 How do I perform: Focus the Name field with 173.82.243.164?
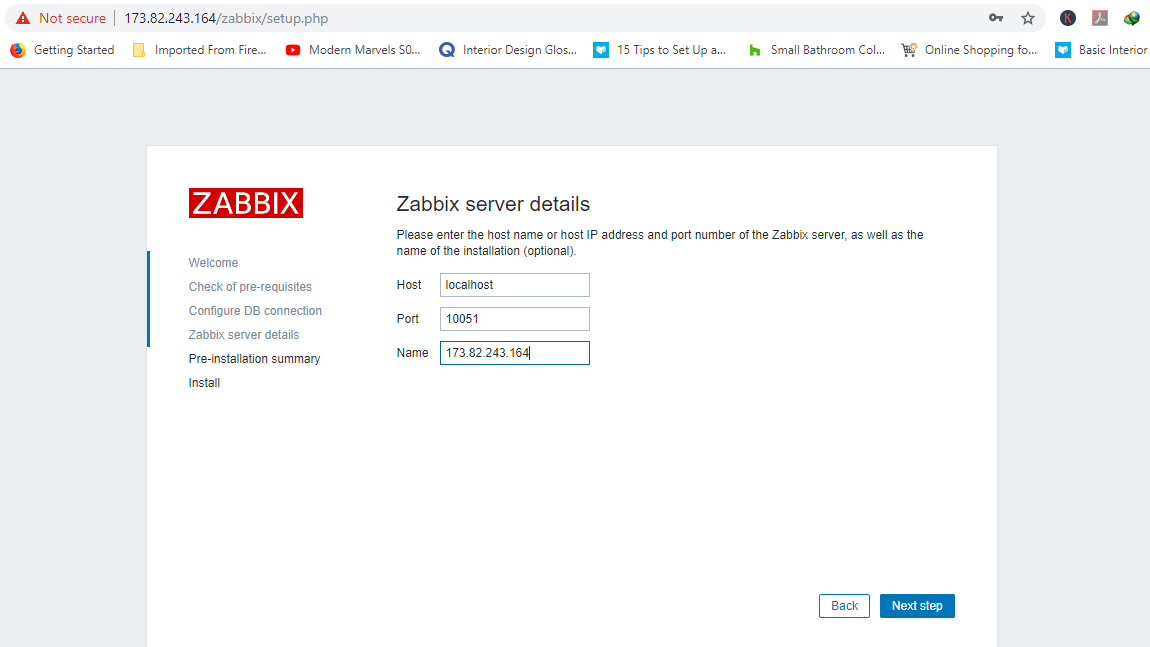pyautogui.click(x=515, y=353)
